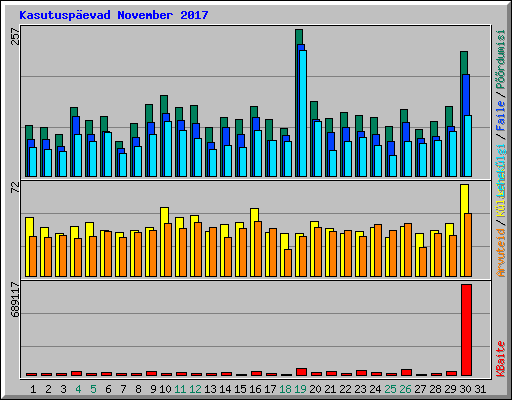
Task: Click day label 15 on the x-axis
Action: tap(240, 389)
